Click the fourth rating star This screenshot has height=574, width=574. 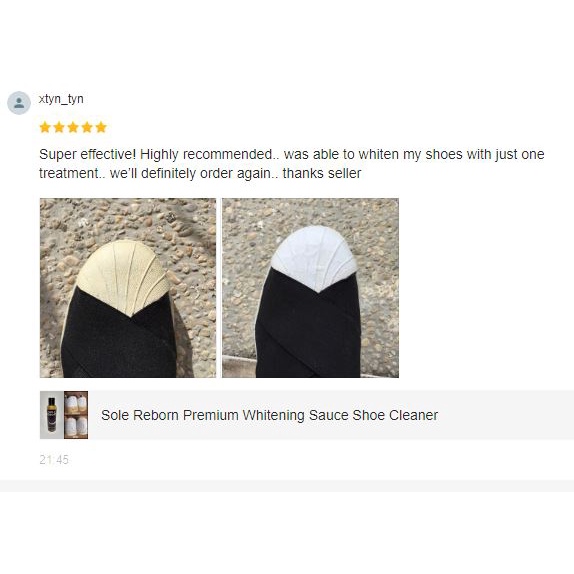[x=87, y=127]
